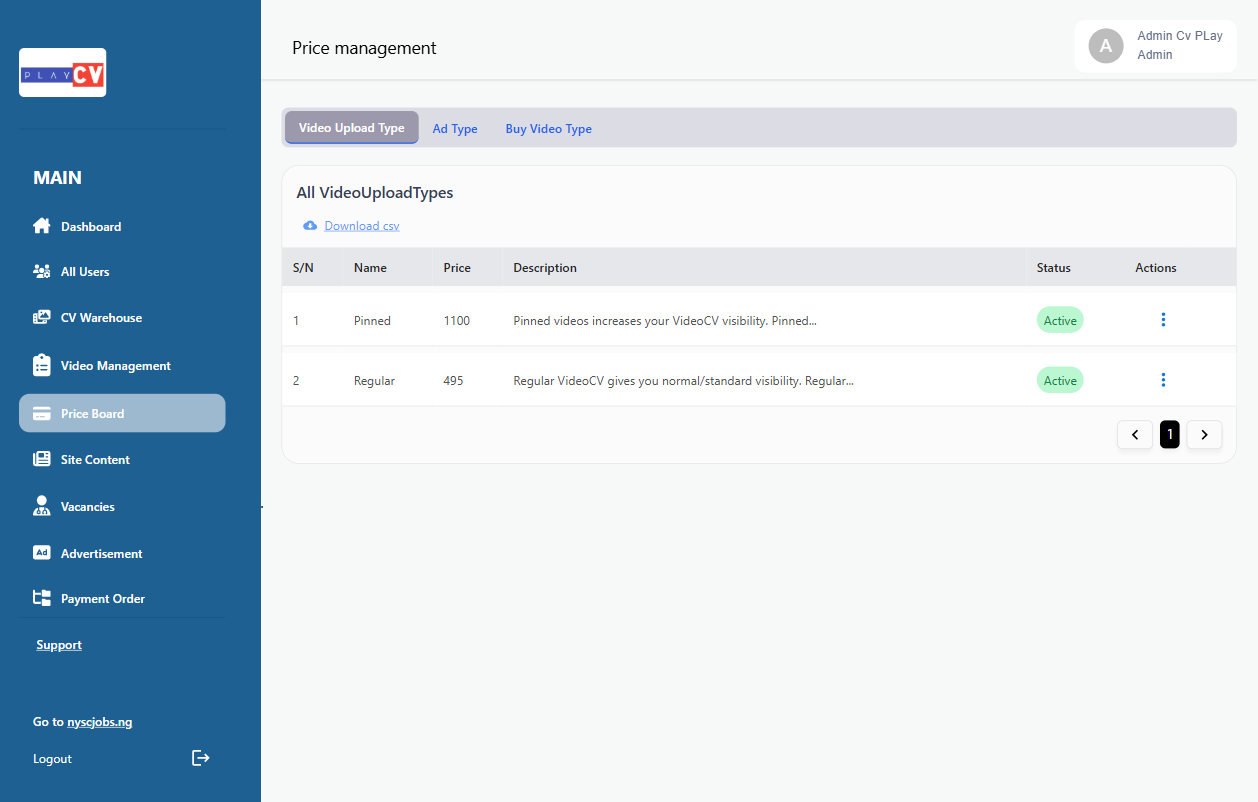
Task: Click the Vacancies person icon
Action: 42,506
